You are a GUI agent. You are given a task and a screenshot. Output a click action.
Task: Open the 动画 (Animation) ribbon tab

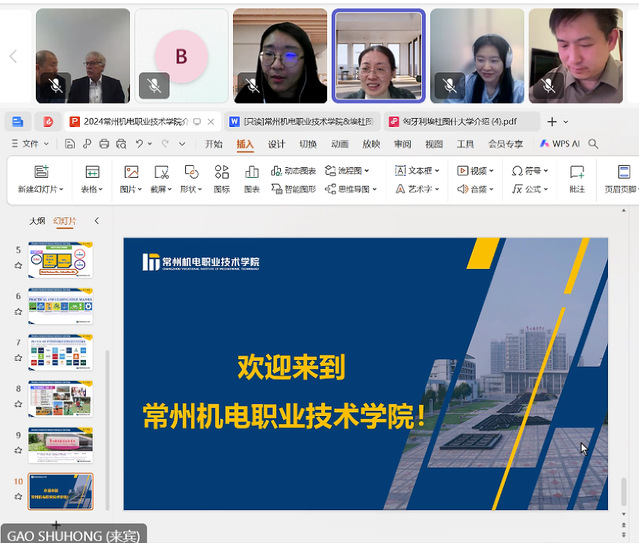[x=340, y=144]
